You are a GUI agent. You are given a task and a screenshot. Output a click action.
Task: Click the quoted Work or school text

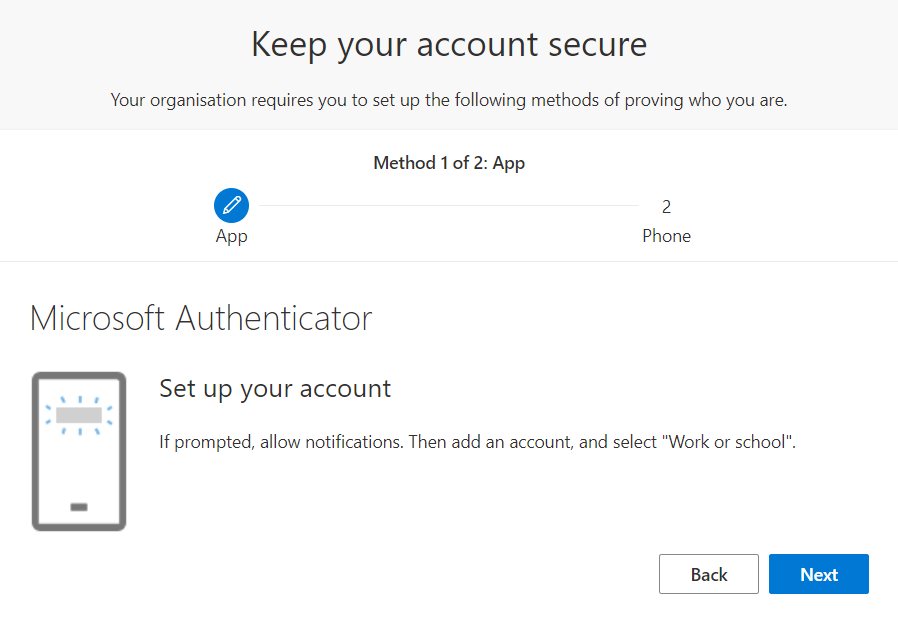pos(727,442)
